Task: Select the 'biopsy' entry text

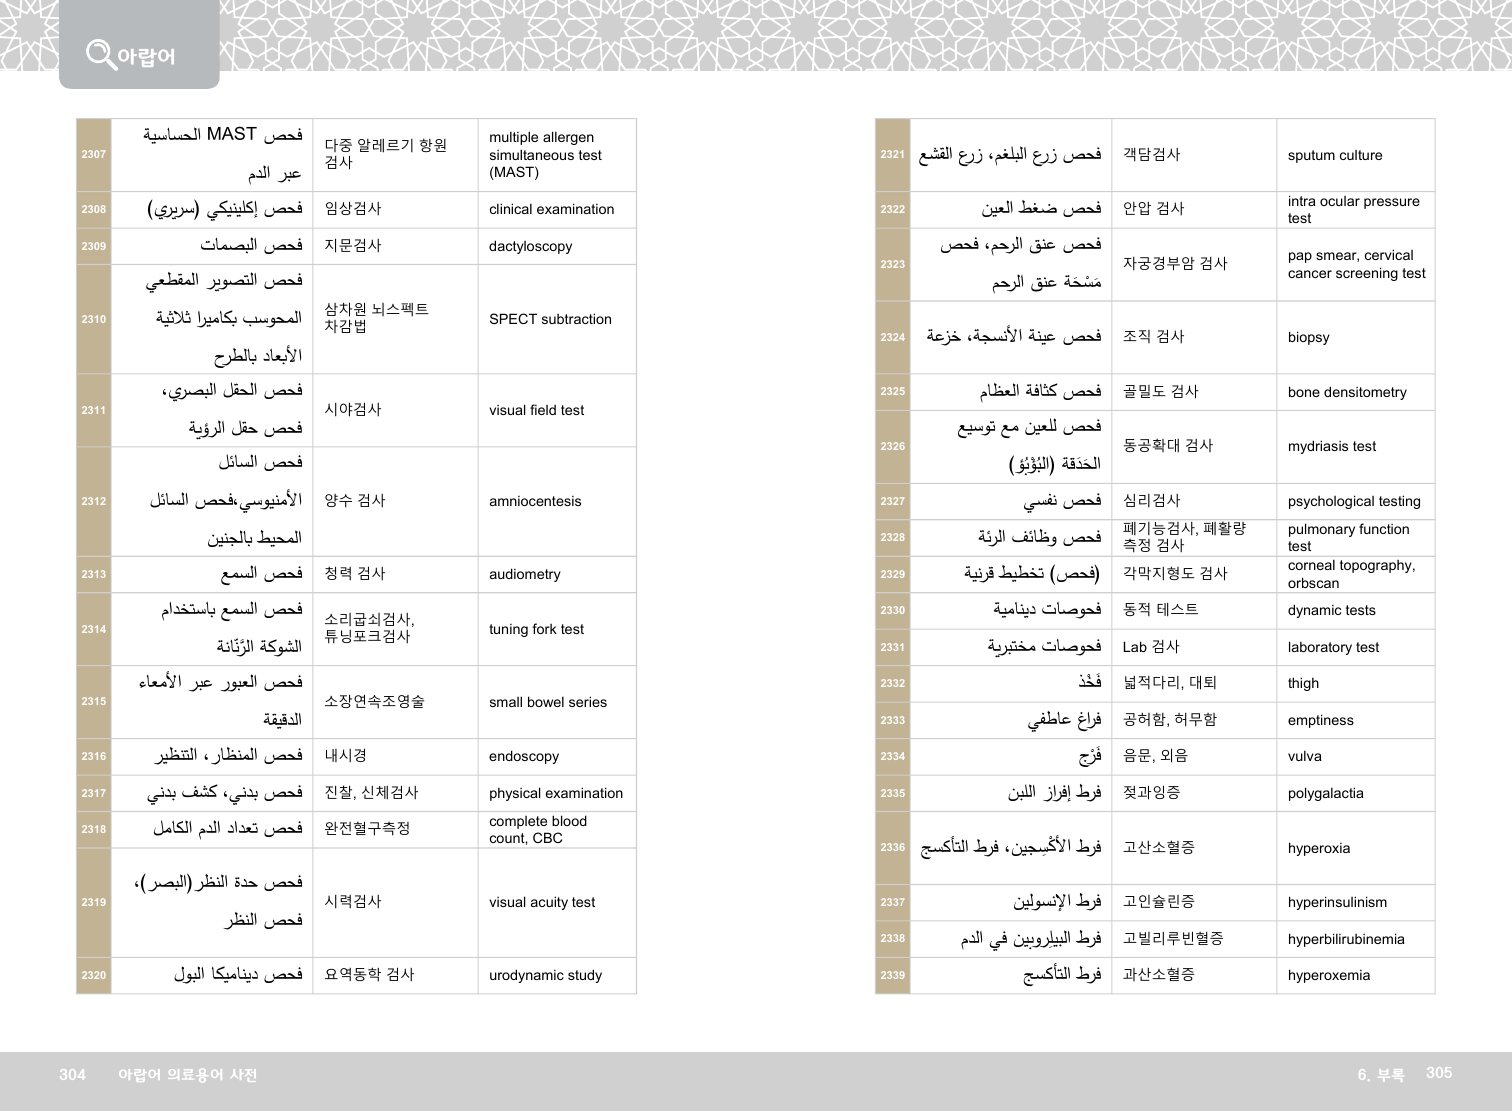Action: [x=1308, y=338]
